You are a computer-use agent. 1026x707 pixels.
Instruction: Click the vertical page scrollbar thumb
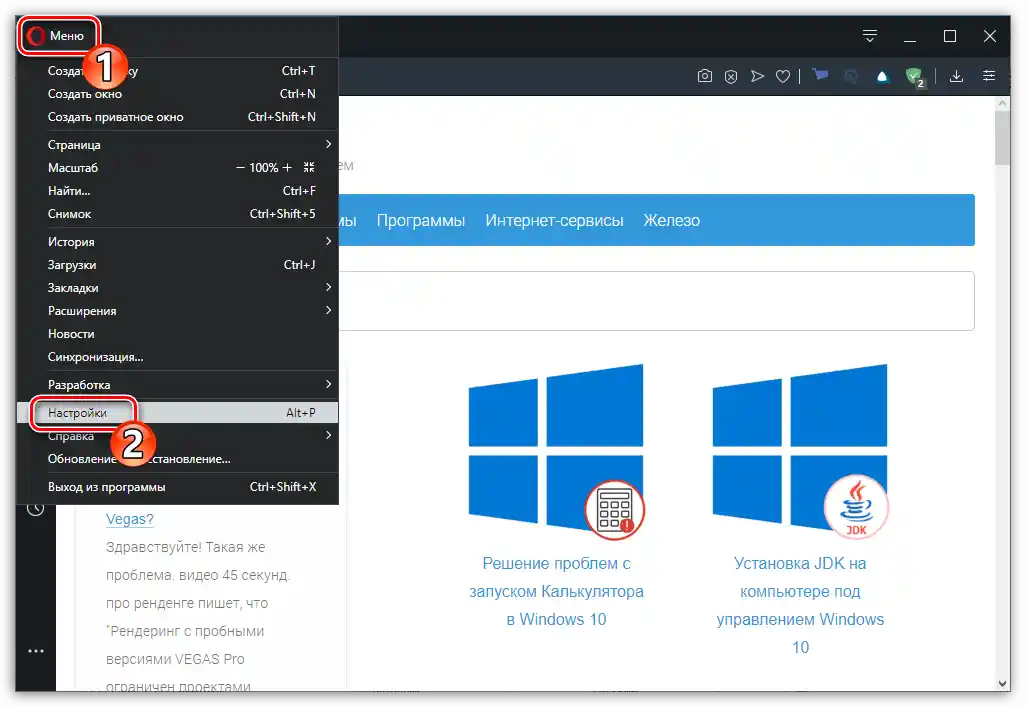click(1002, 138)
